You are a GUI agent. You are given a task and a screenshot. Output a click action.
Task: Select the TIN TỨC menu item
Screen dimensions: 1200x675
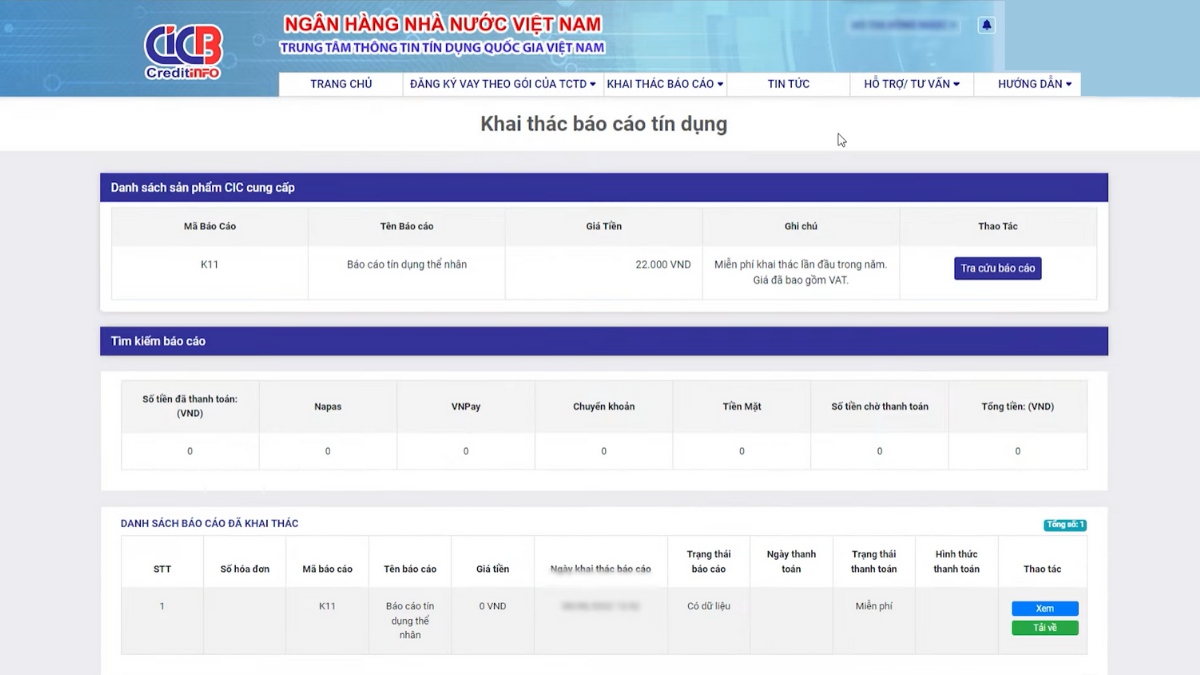[788, 84]
